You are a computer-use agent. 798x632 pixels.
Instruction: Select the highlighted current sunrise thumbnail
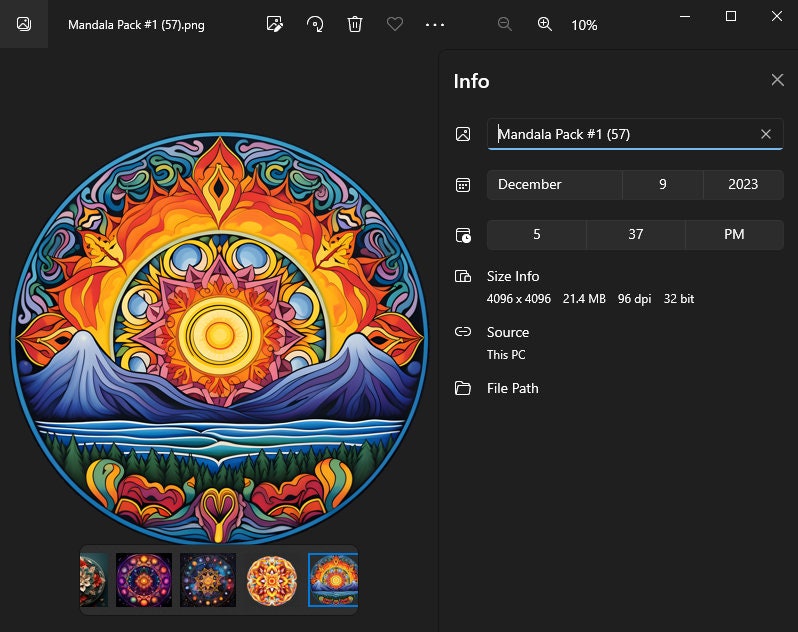333,580
